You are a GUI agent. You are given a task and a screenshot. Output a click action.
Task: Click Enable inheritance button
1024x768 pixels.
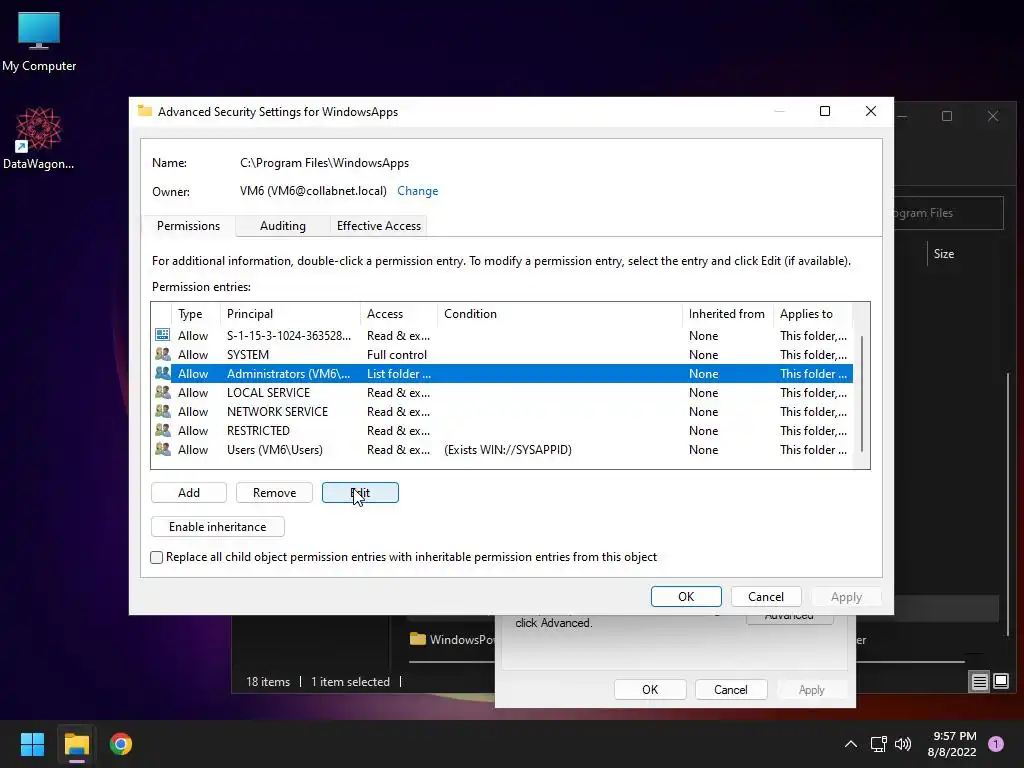pos(217,526)
